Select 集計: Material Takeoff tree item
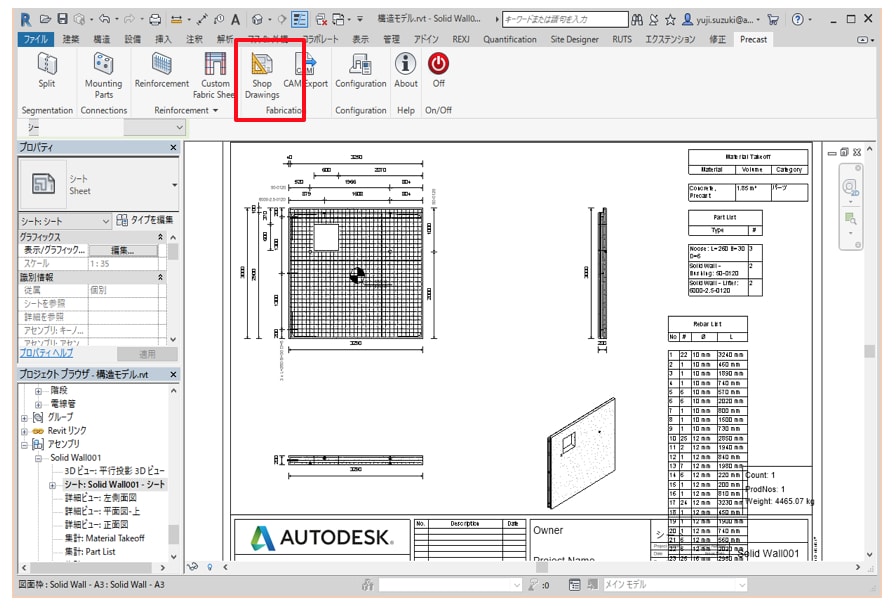The height and width of the screenshot is (610, 896). click(x=105, y=538)
